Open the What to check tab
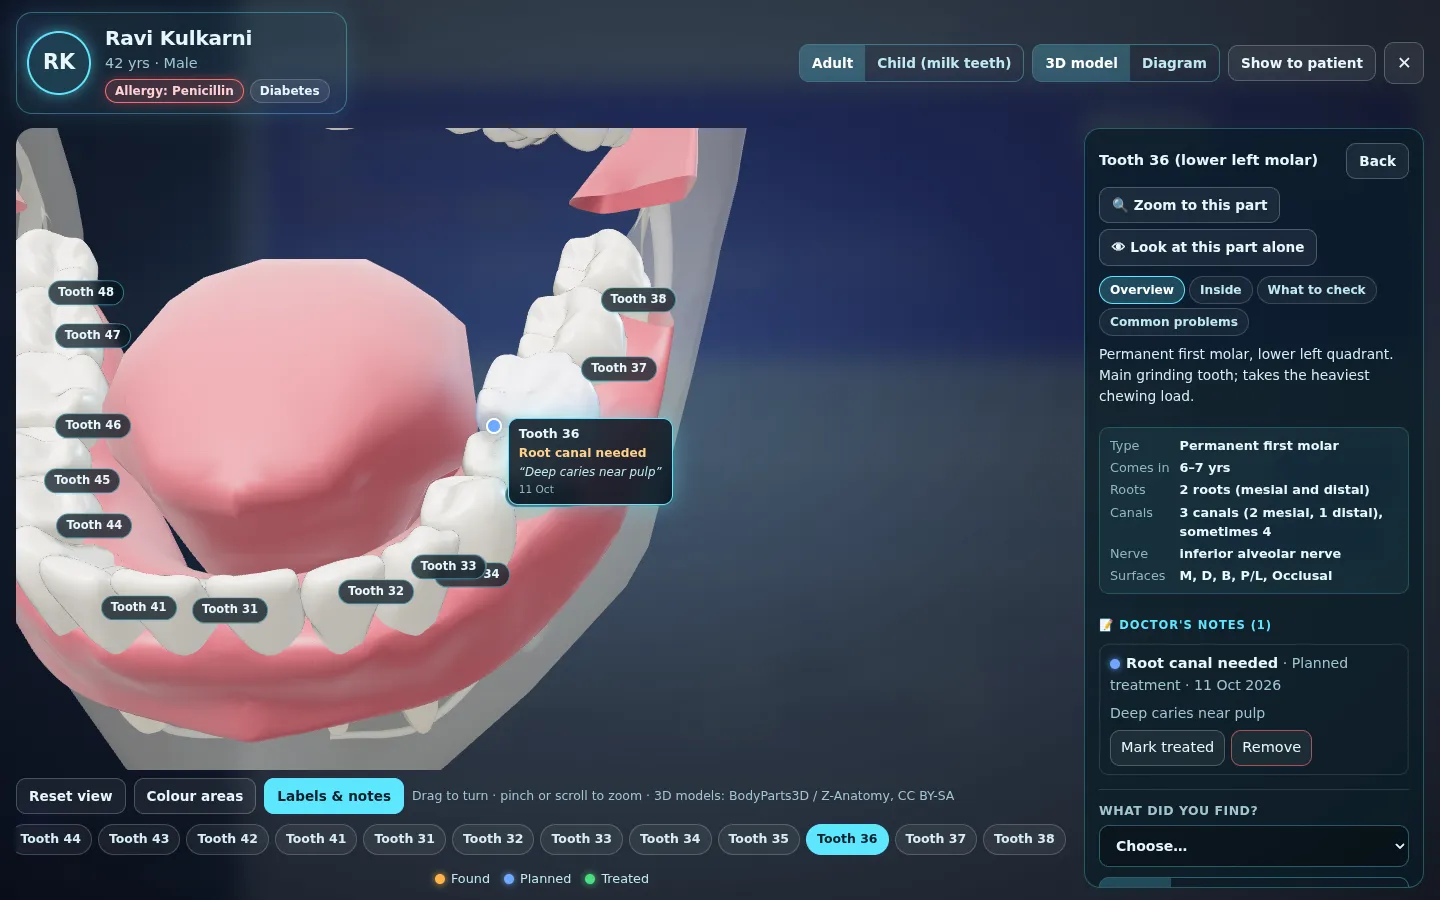Image resolution: width=1440 pixels, height=900 pixels. click(x=1316, y=290)
